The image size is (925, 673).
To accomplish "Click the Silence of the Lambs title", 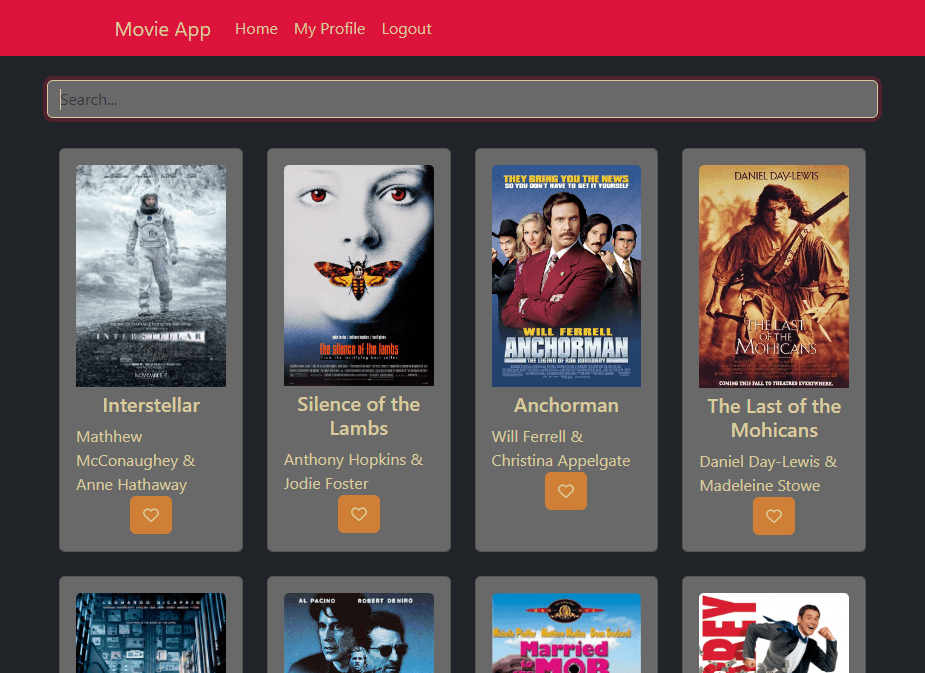I will (x=358, y=416).
